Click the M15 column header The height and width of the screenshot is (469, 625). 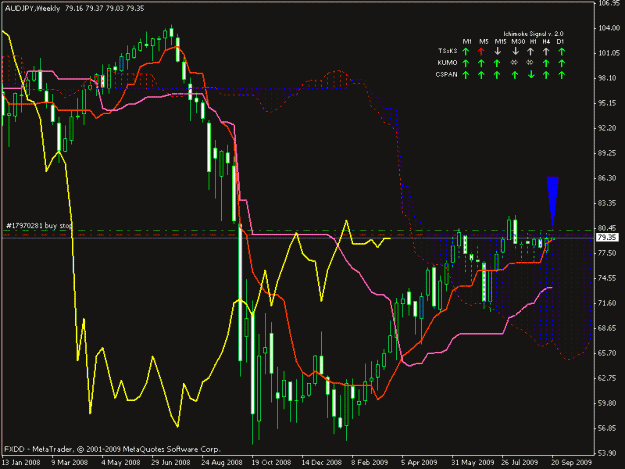(x=500, y=41)
